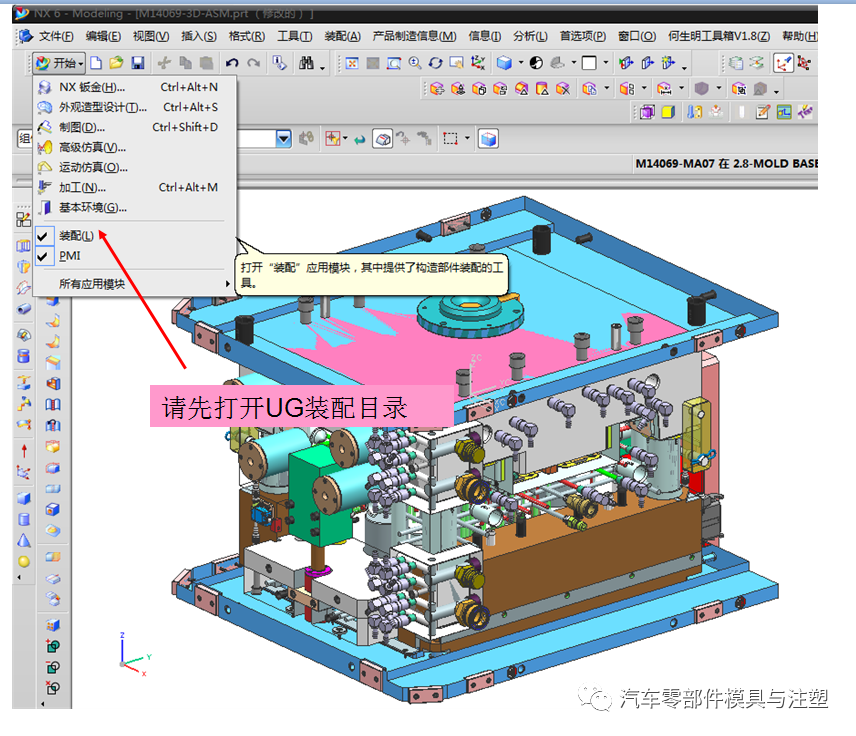Screen dimensions: 856x736
Task: Click the mold assembly model in viewport
Action: 475,448
